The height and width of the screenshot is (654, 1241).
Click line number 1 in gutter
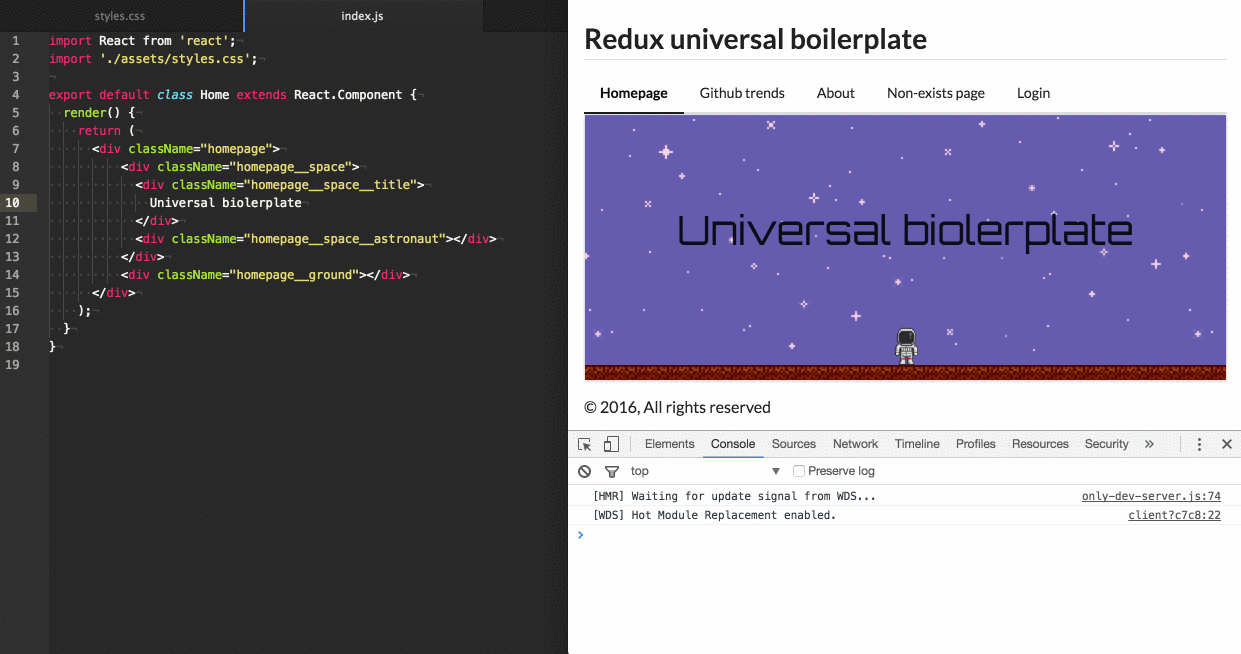pyautogui.click(x=15, y=41)
